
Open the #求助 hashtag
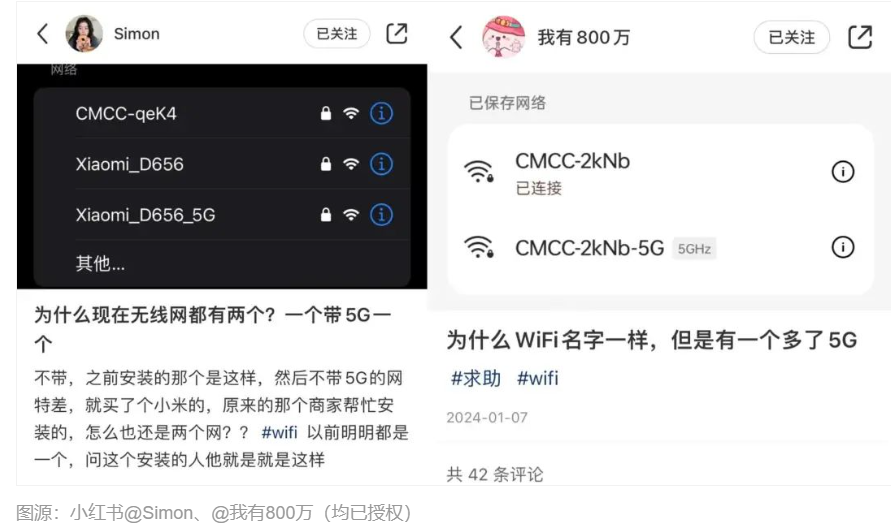[x=476, y=378]
